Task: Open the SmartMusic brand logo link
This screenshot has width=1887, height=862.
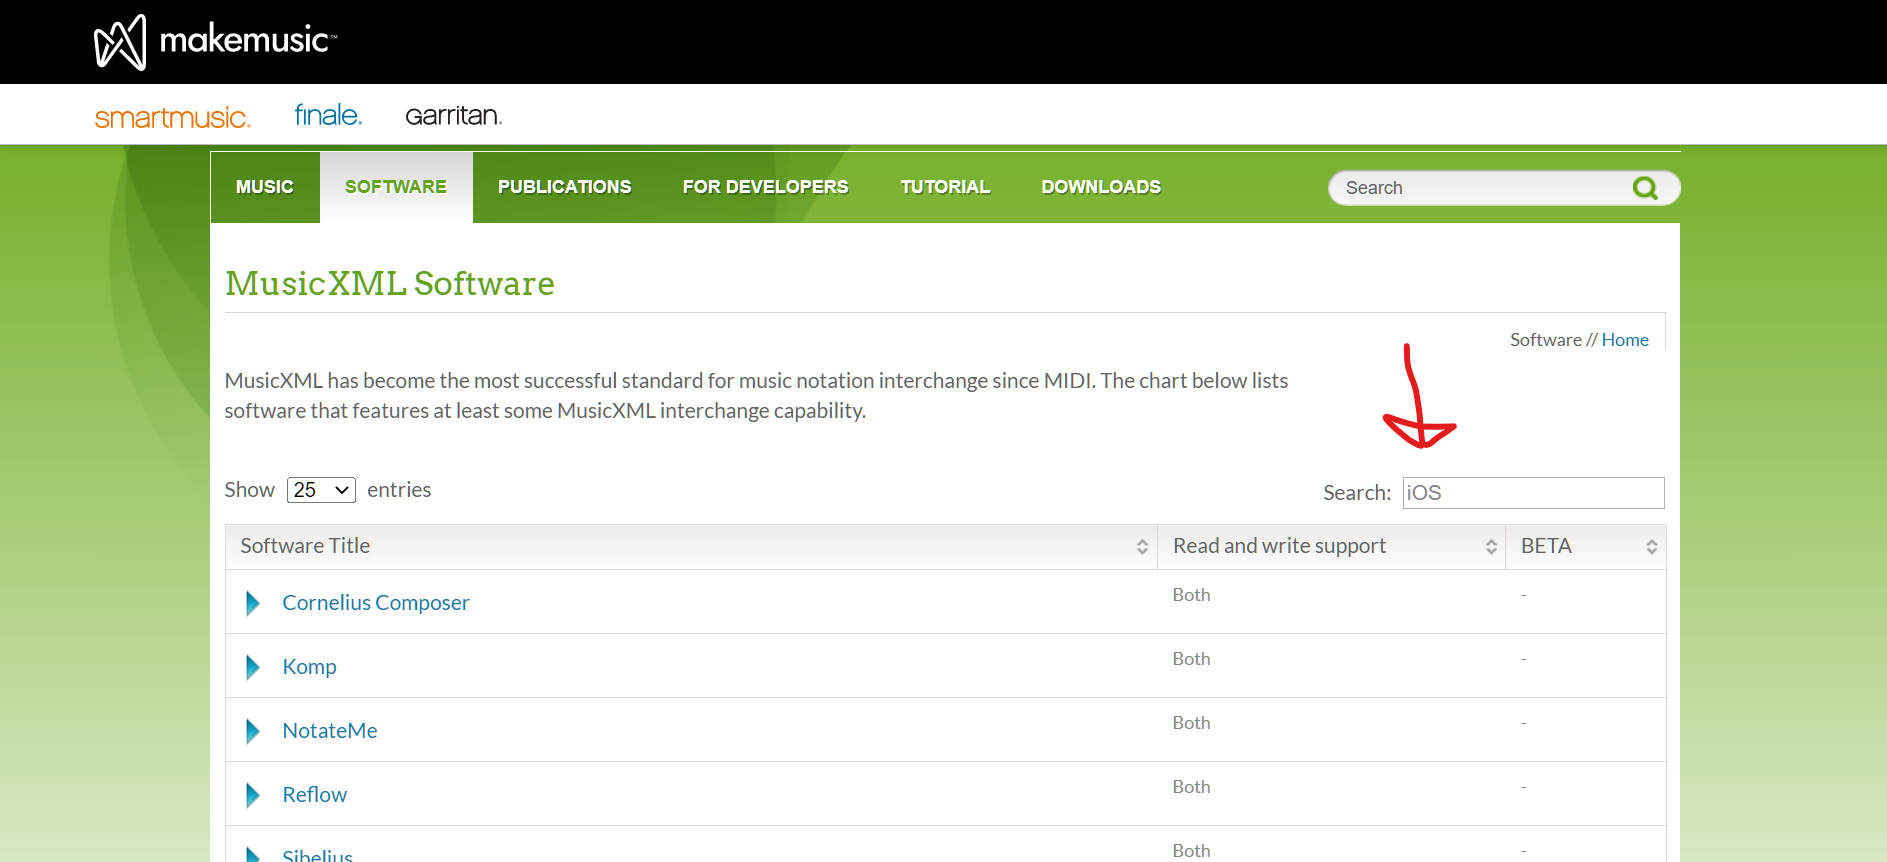Action: click(x=172, y=117)
